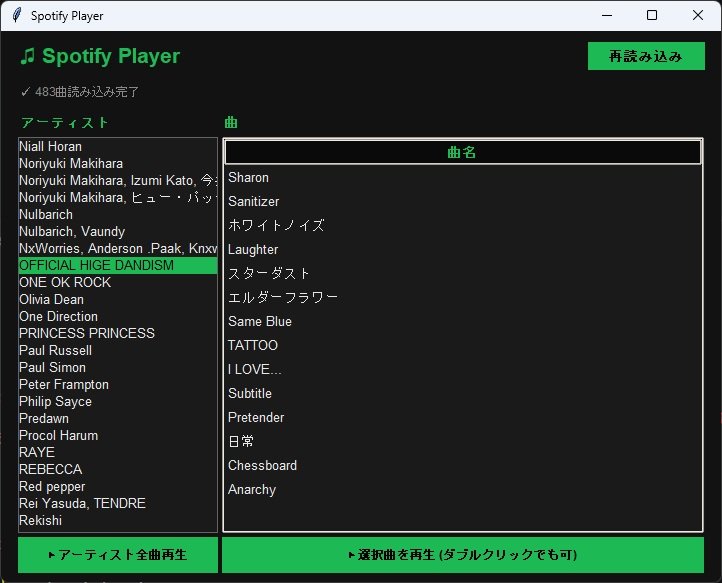
Task: Select artist Niall Horan
Action: [118, 146]
